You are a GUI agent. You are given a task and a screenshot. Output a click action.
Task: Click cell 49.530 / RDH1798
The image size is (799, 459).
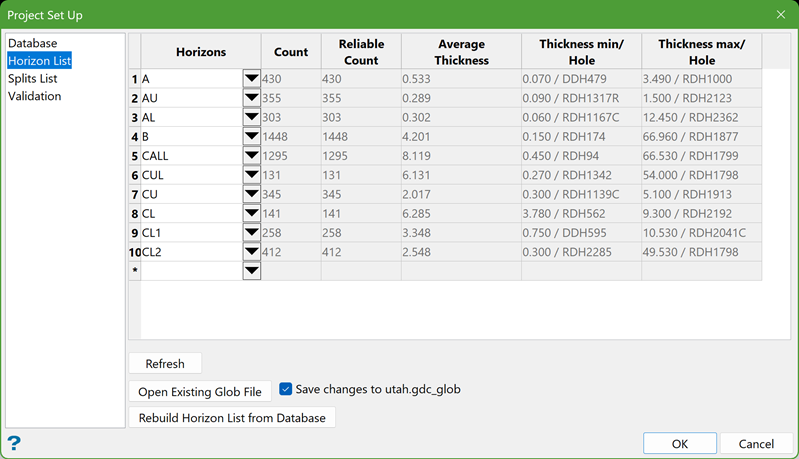point(702,252)
